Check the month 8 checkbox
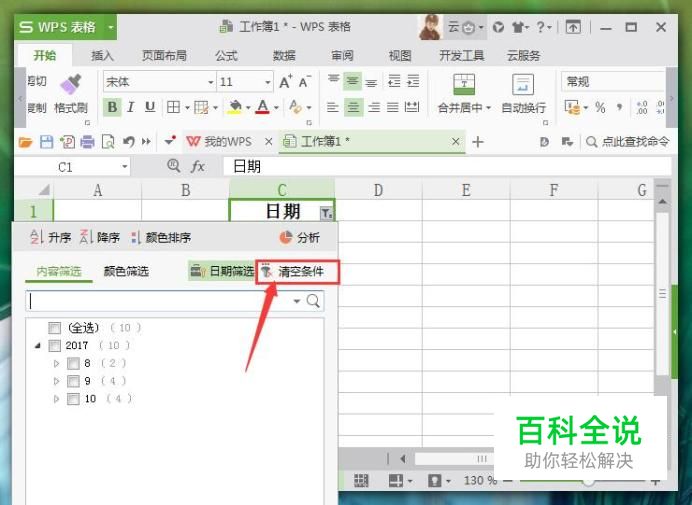Image resolution: width=692 pixels, height=505 pixels. pyautogui.click(x=73, y=363)
